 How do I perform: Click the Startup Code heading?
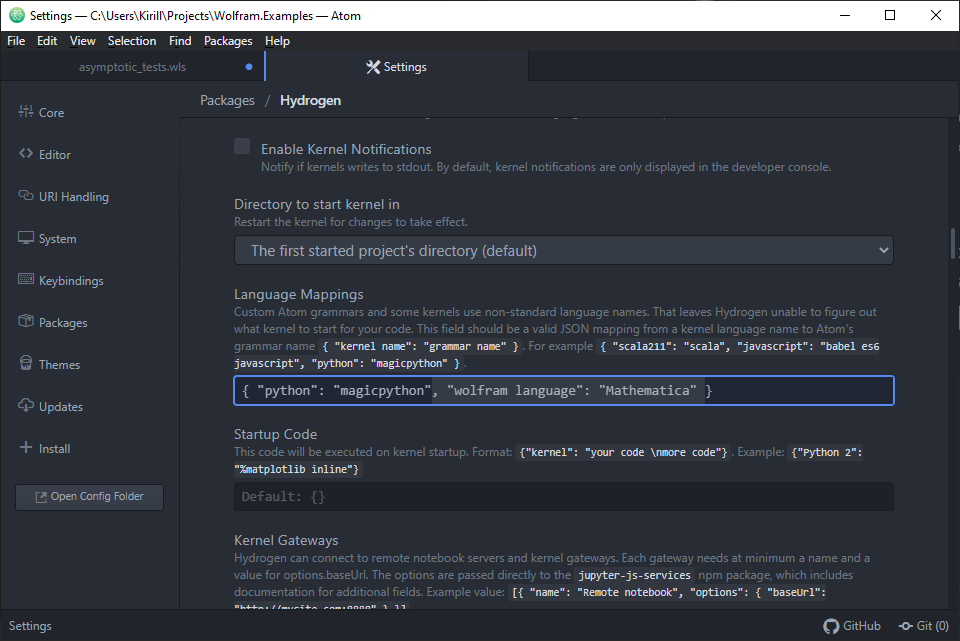276,434
